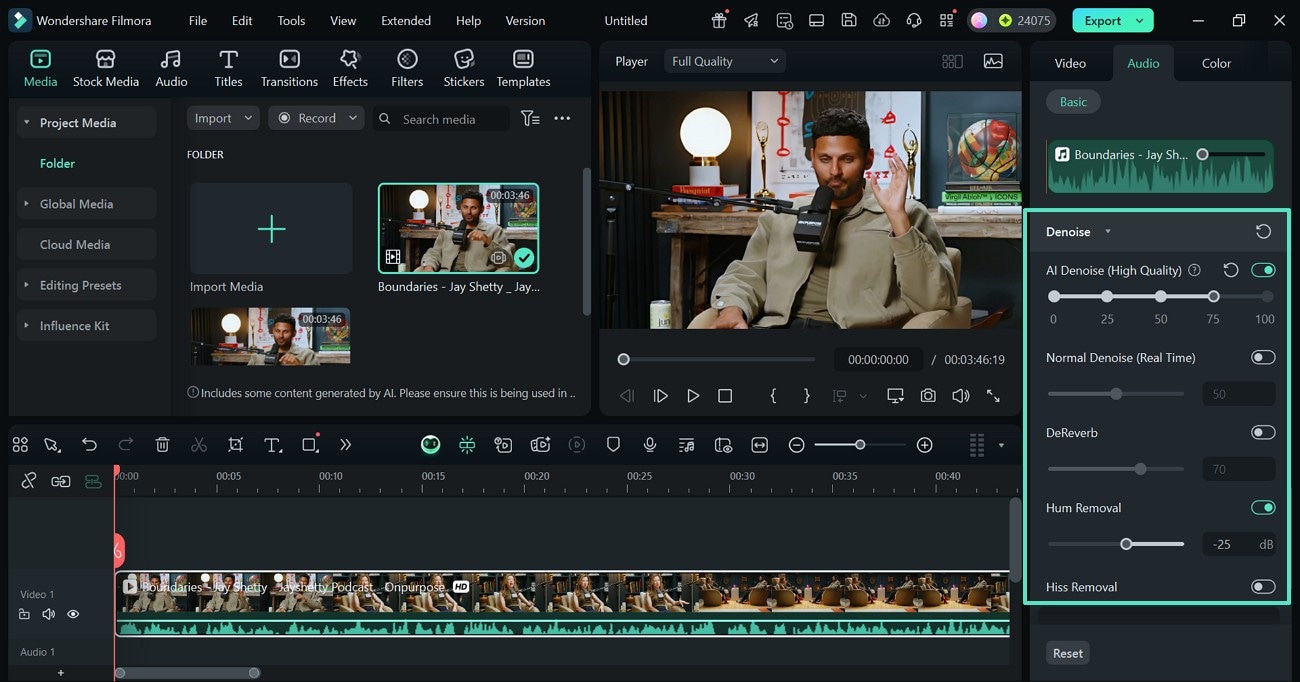Take a snapshot with the camera icon
1300x682 pixels.
click(x=928, y=396)
